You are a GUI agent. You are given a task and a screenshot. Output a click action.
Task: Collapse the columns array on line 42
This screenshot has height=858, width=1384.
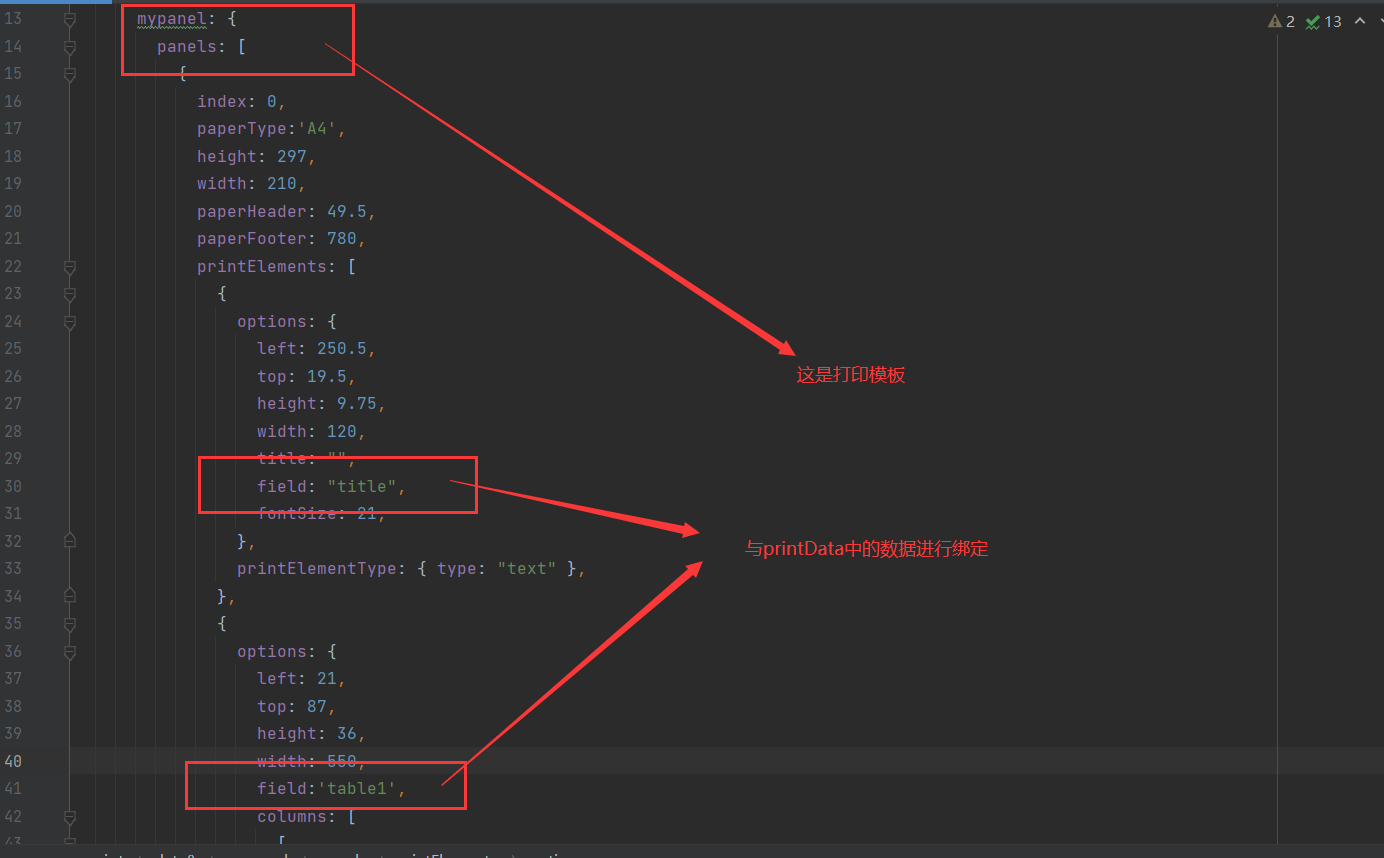(x=69, y=817)
